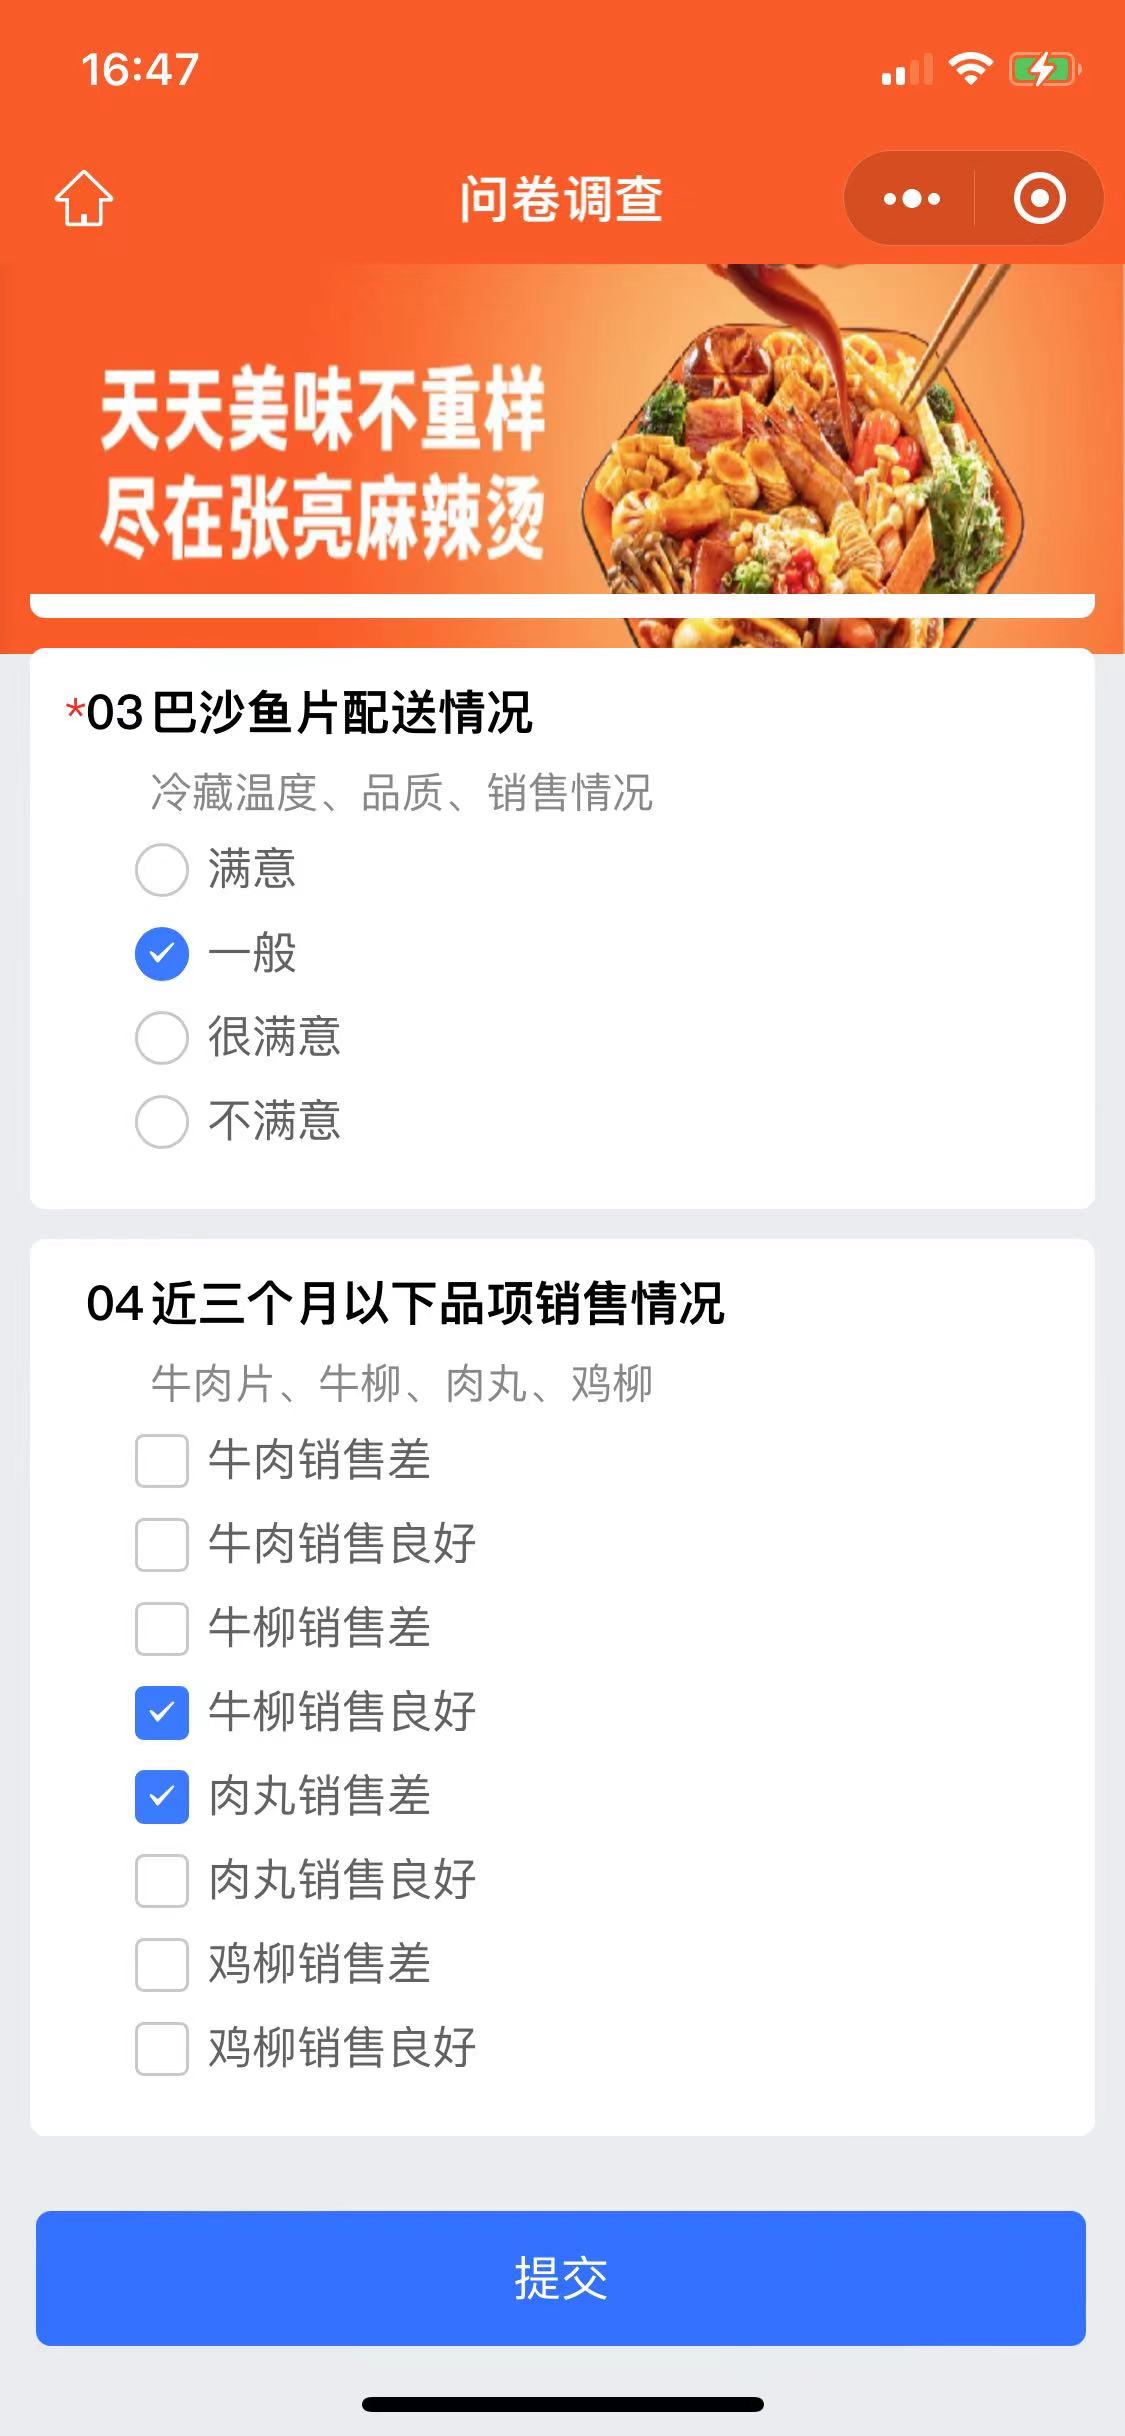Check the 牛肉销售良好 checkbox
The width and height of the screenshot is (1125, 2436).
point(162,1544)
